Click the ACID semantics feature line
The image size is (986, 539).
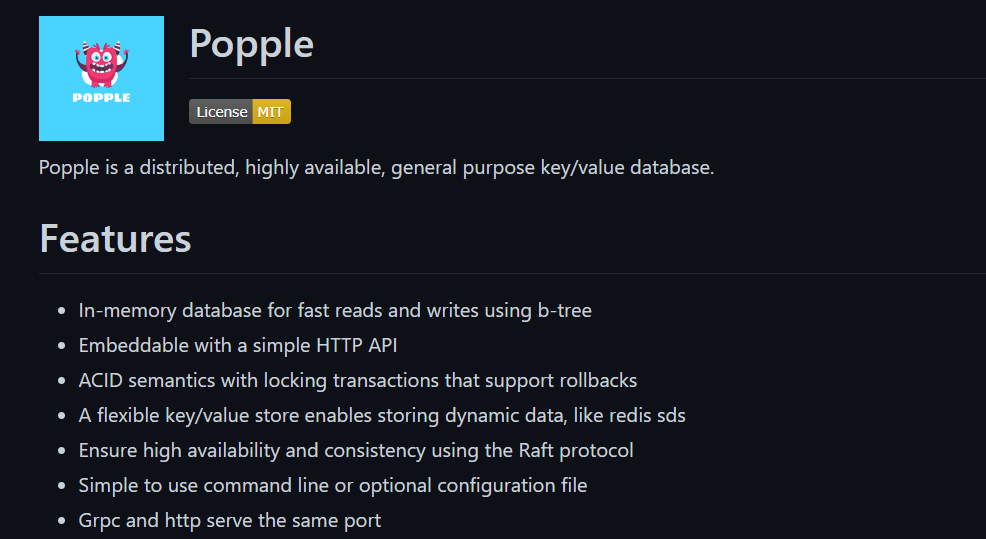[x=358, y=381]
